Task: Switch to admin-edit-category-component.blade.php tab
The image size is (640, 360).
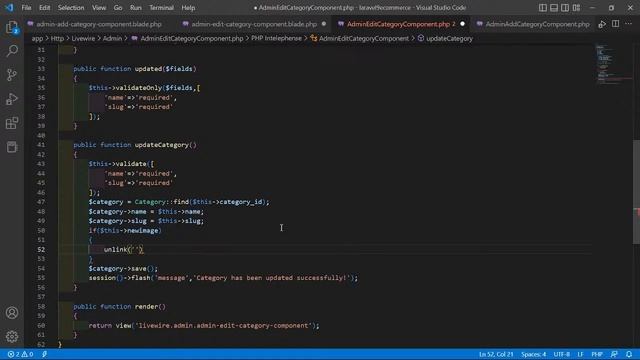Action: [x=254, y=24]
